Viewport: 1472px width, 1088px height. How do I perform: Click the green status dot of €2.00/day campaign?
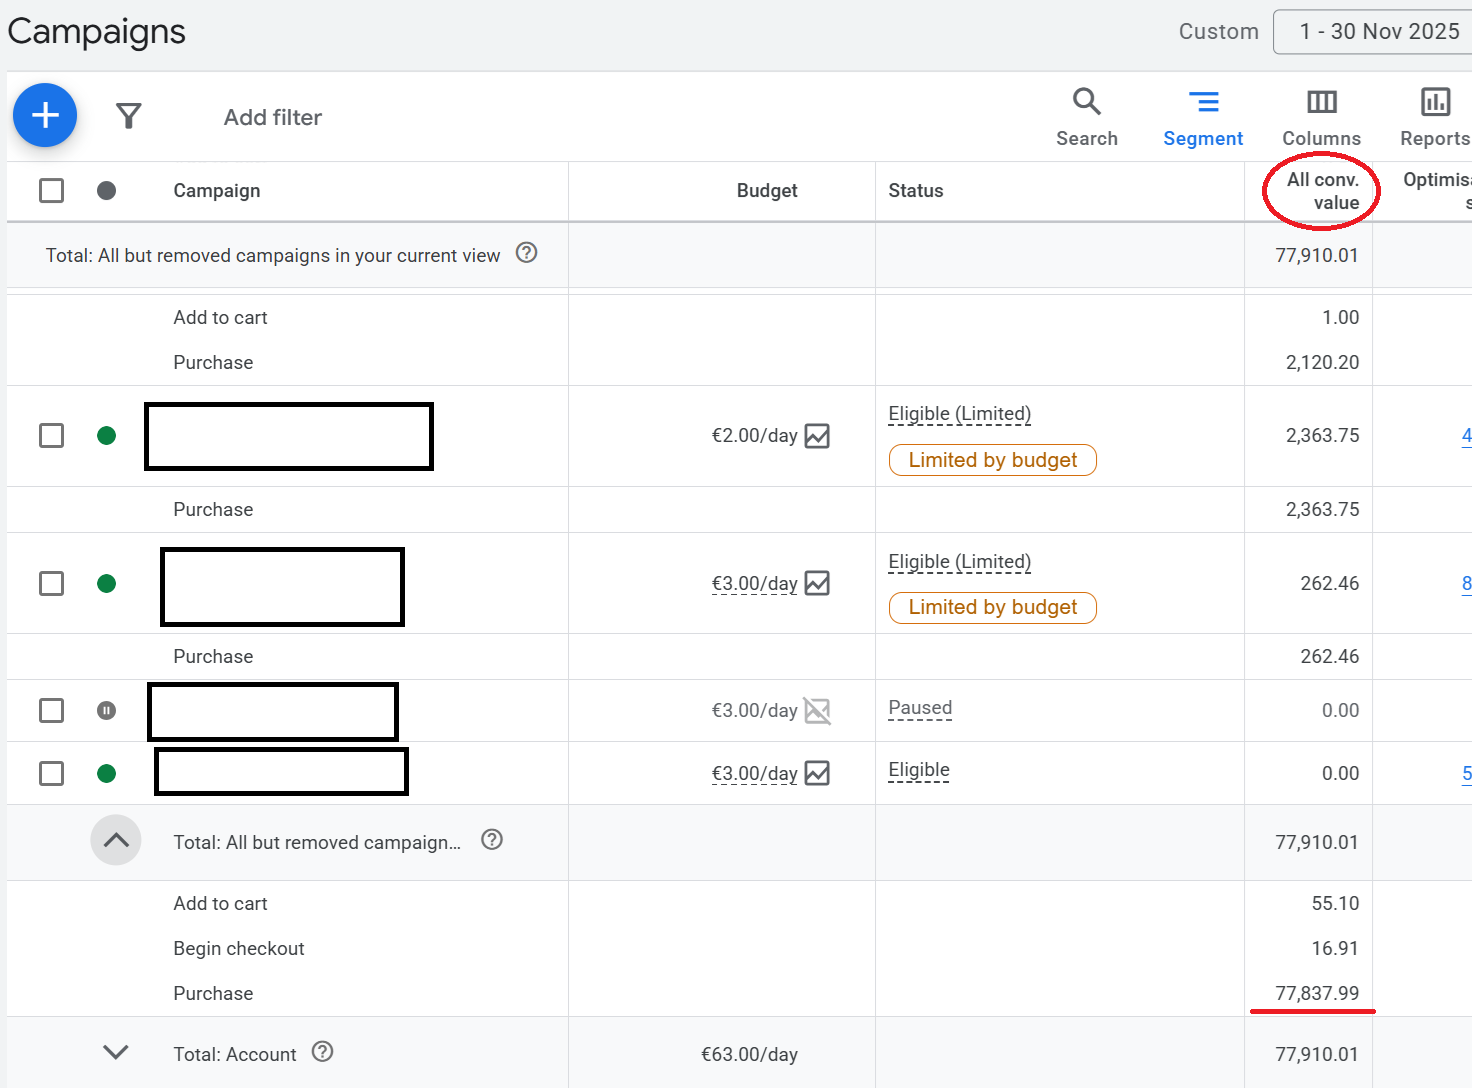(107, 436)
